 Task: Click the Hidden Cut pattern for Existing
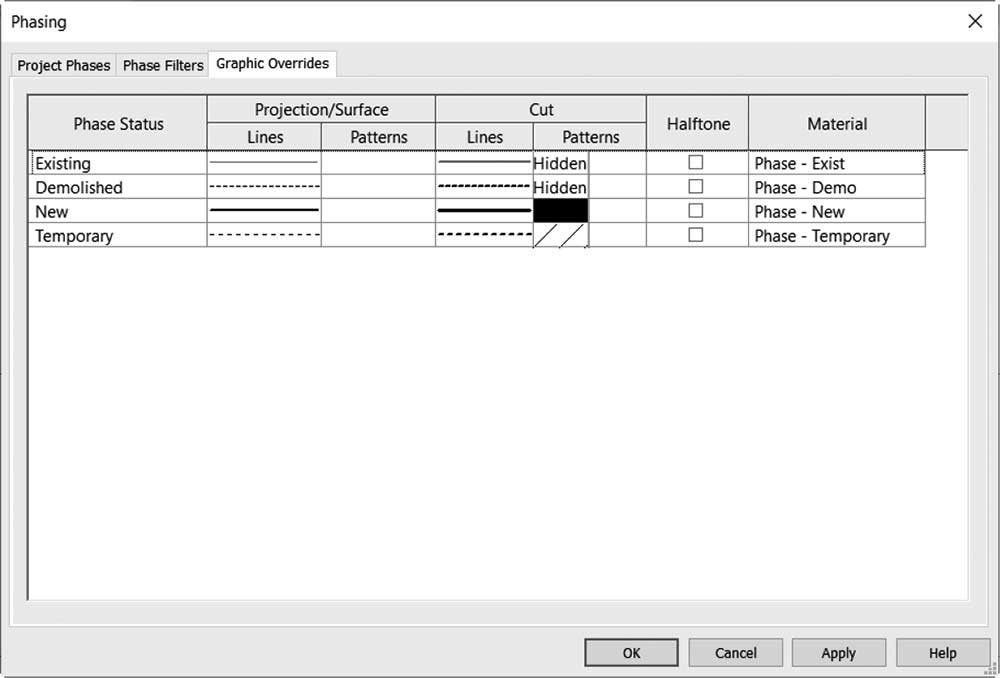coord(560,163)
